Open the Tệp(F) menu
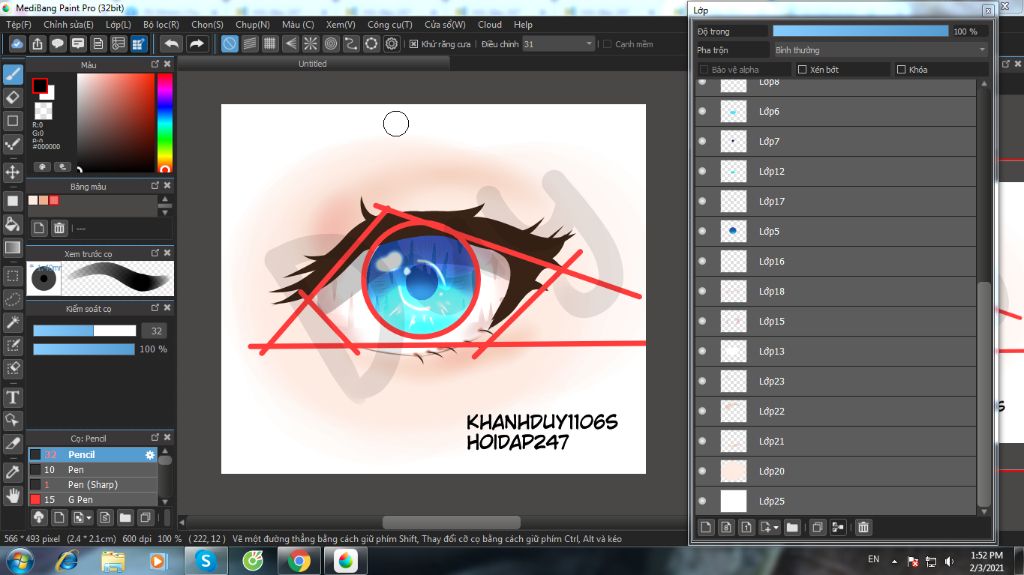The height and width of the screenshot is (575, 1024). pos(18,24)
